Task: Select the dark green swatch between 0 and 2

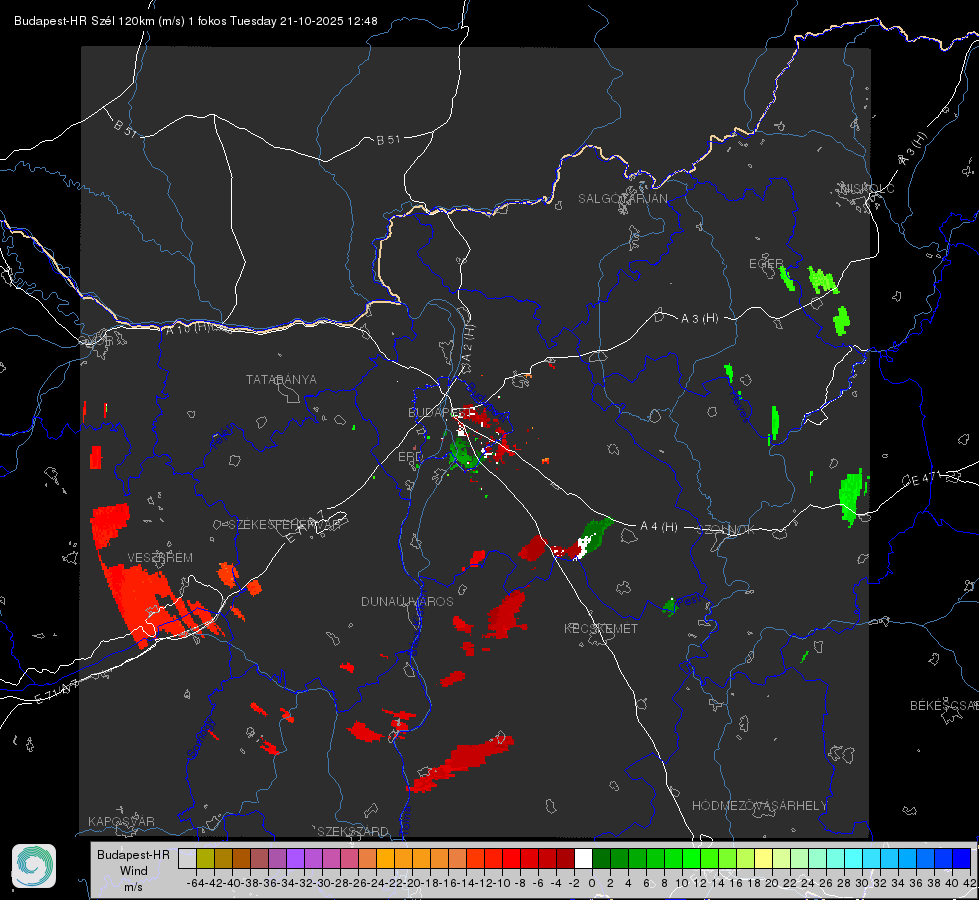Action: pyautogui.click(x=601, y=858)
